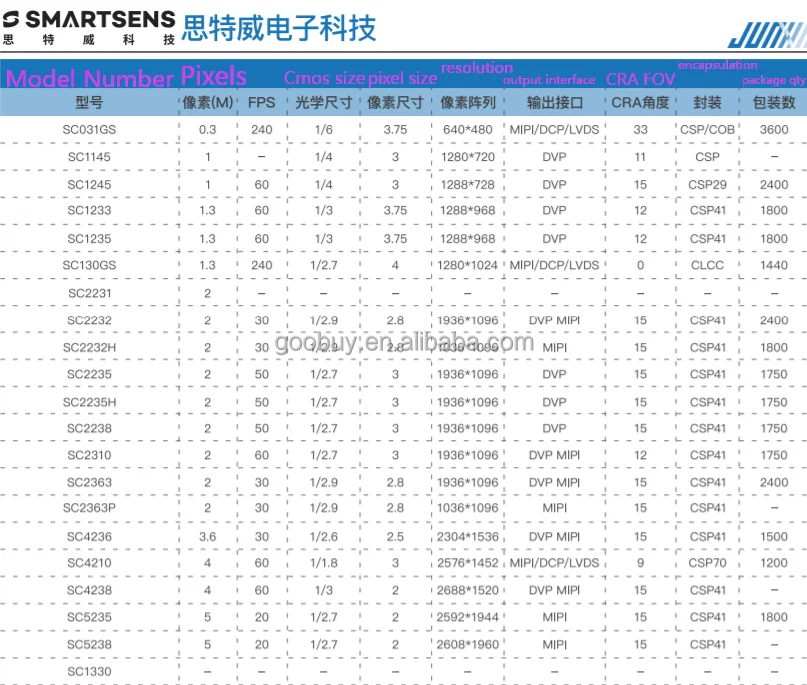Select the 型号 column header
807x685 pixels.
[x=89, y=103]
